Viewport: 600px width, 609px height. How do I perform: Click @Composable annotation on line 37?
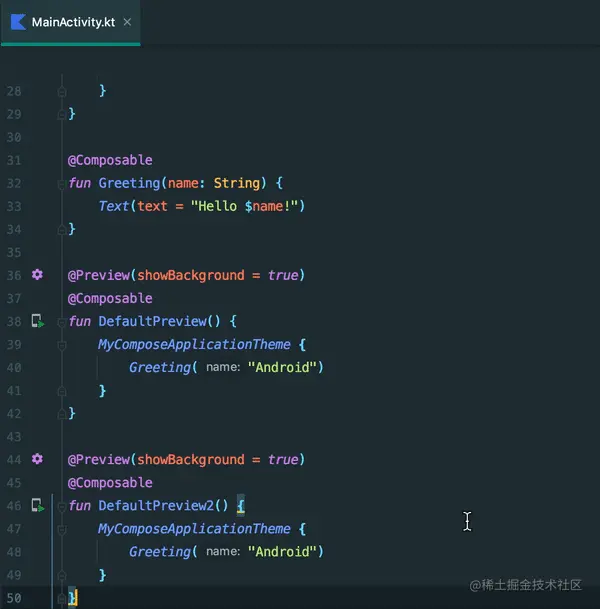110,298
